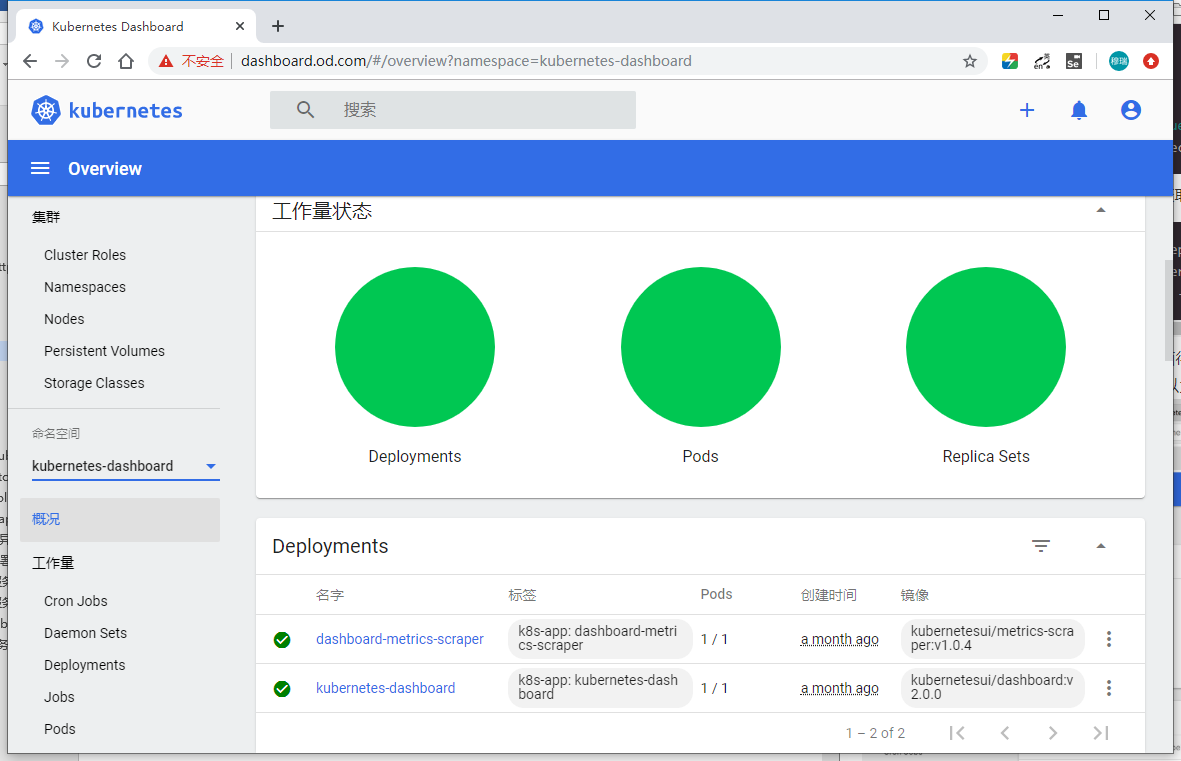
Task: Click the Kubernetes logo icon
Action: (x=46, y=110)
